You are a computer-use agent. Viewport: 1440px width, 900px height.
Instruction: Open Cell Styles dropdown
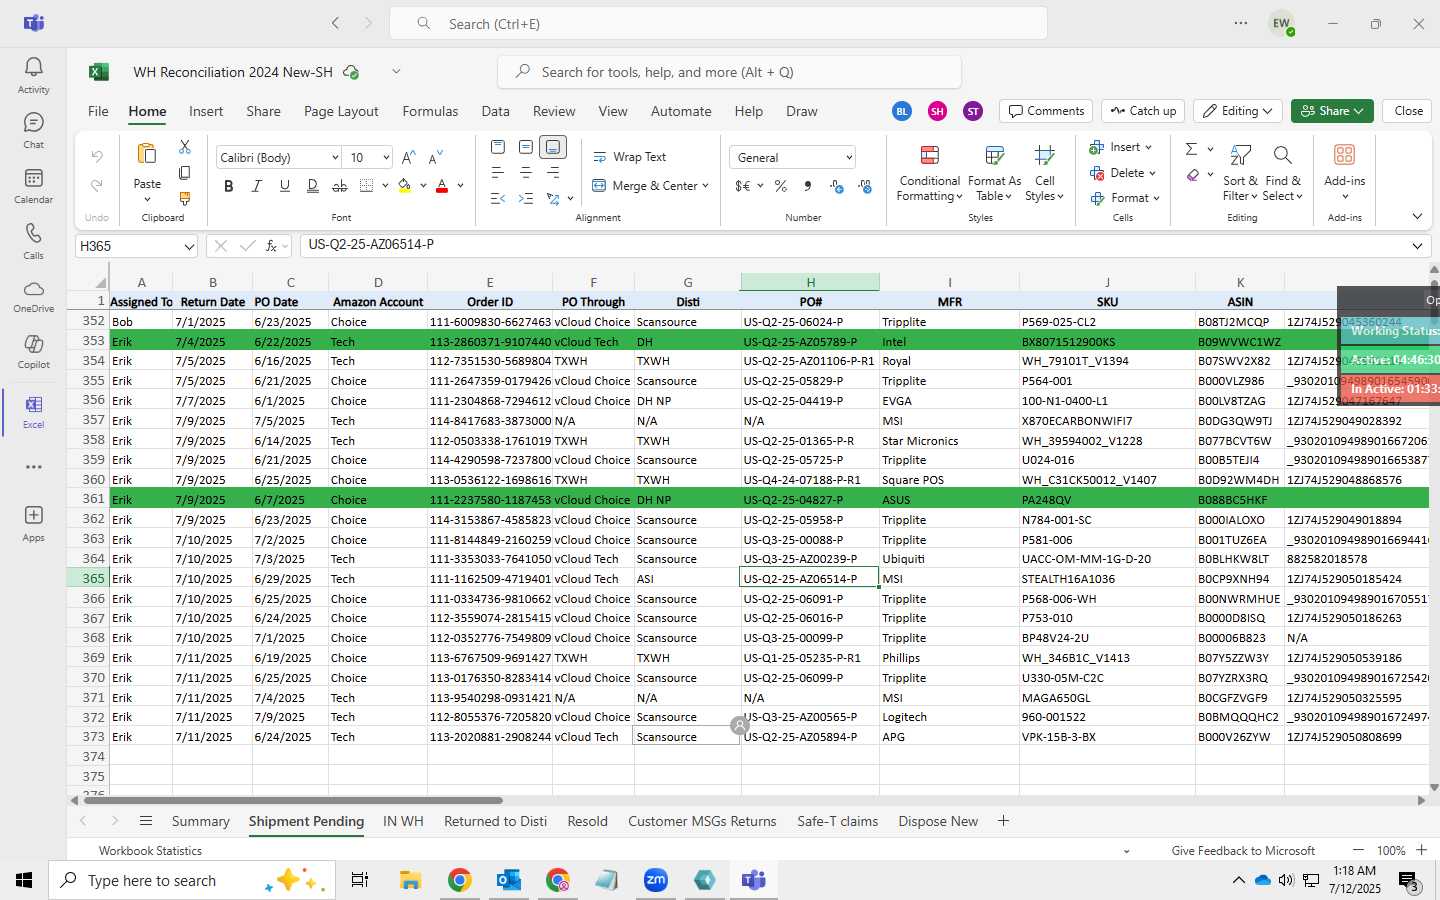[1044, 171]
